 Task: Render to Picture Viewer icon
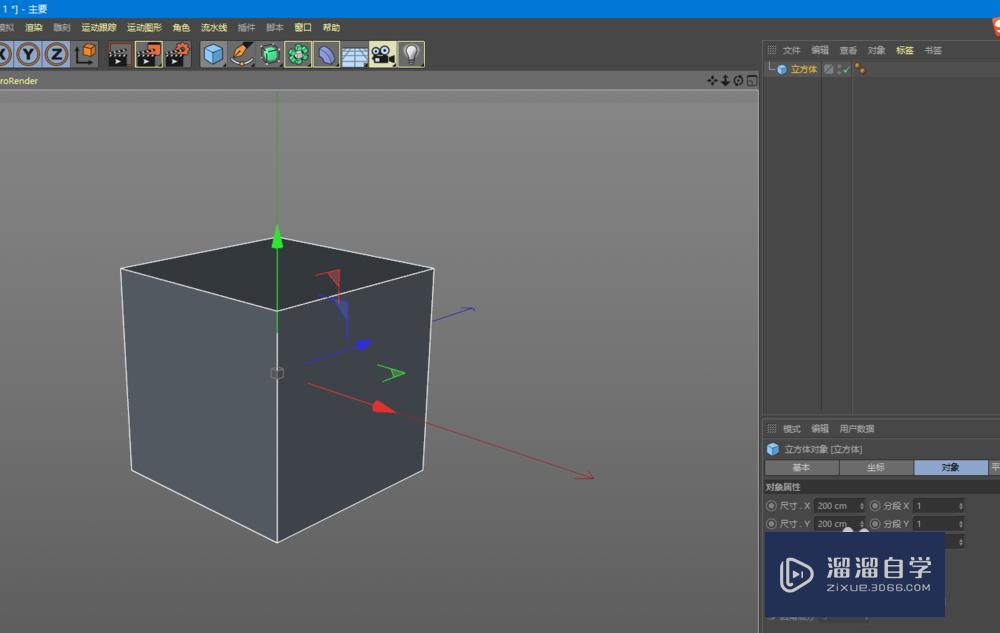pyautogui.click(x=148, y=54)
